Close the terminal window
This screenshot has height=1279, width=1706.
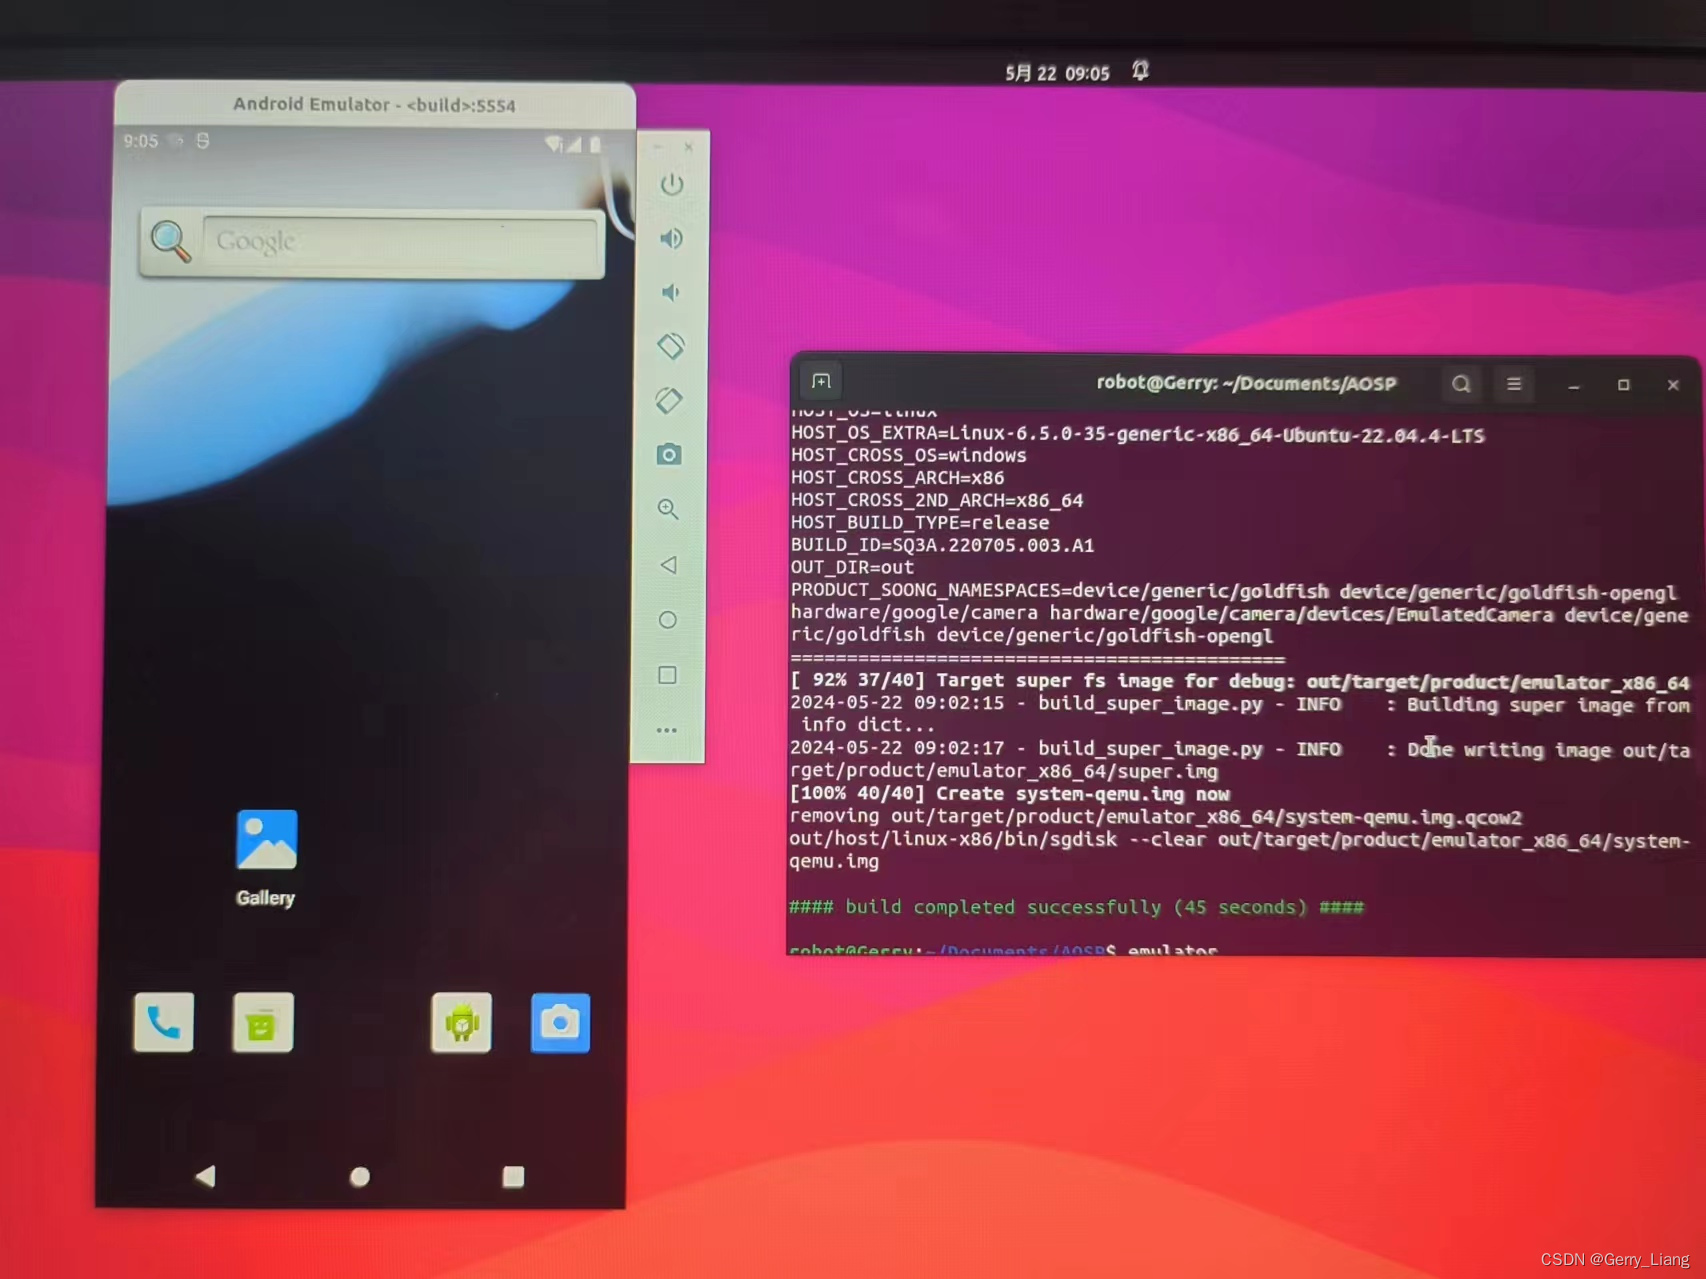[1673, 385]
